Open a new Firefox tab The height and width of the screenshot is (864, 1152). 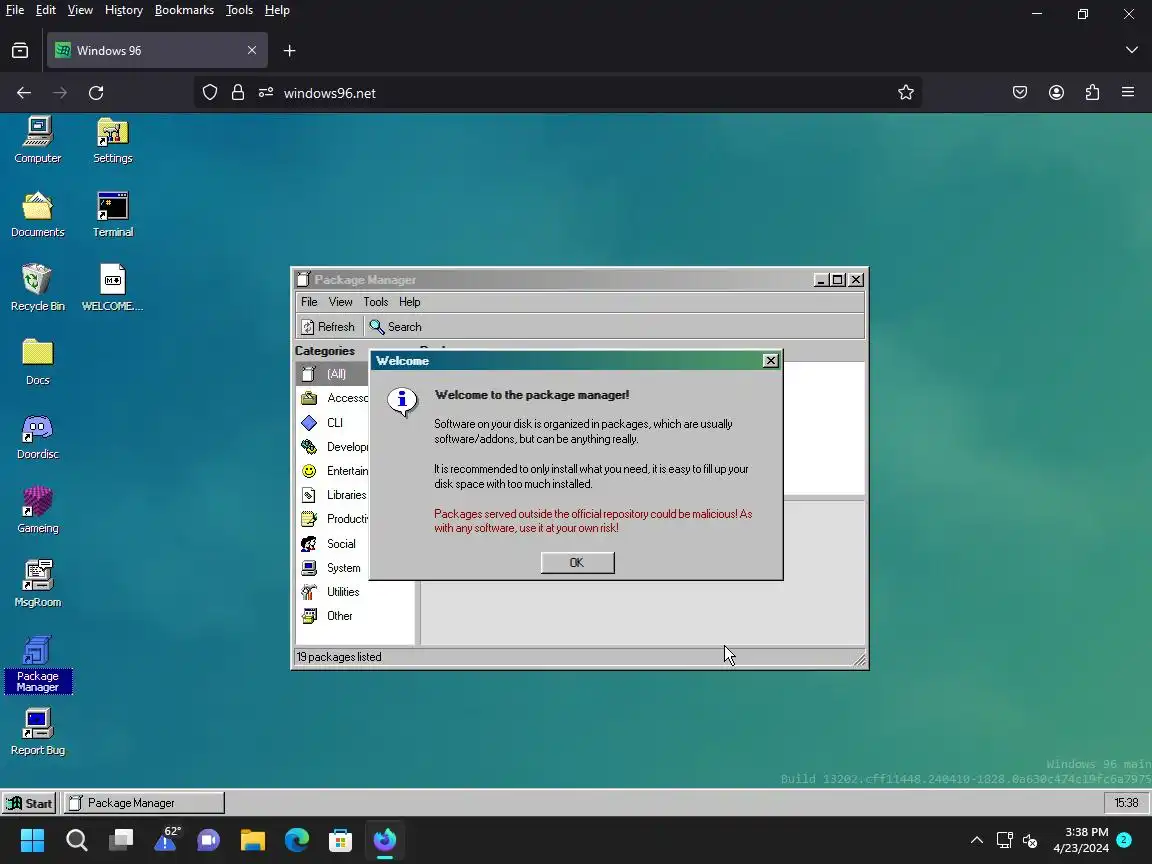(x=289, y=51)
